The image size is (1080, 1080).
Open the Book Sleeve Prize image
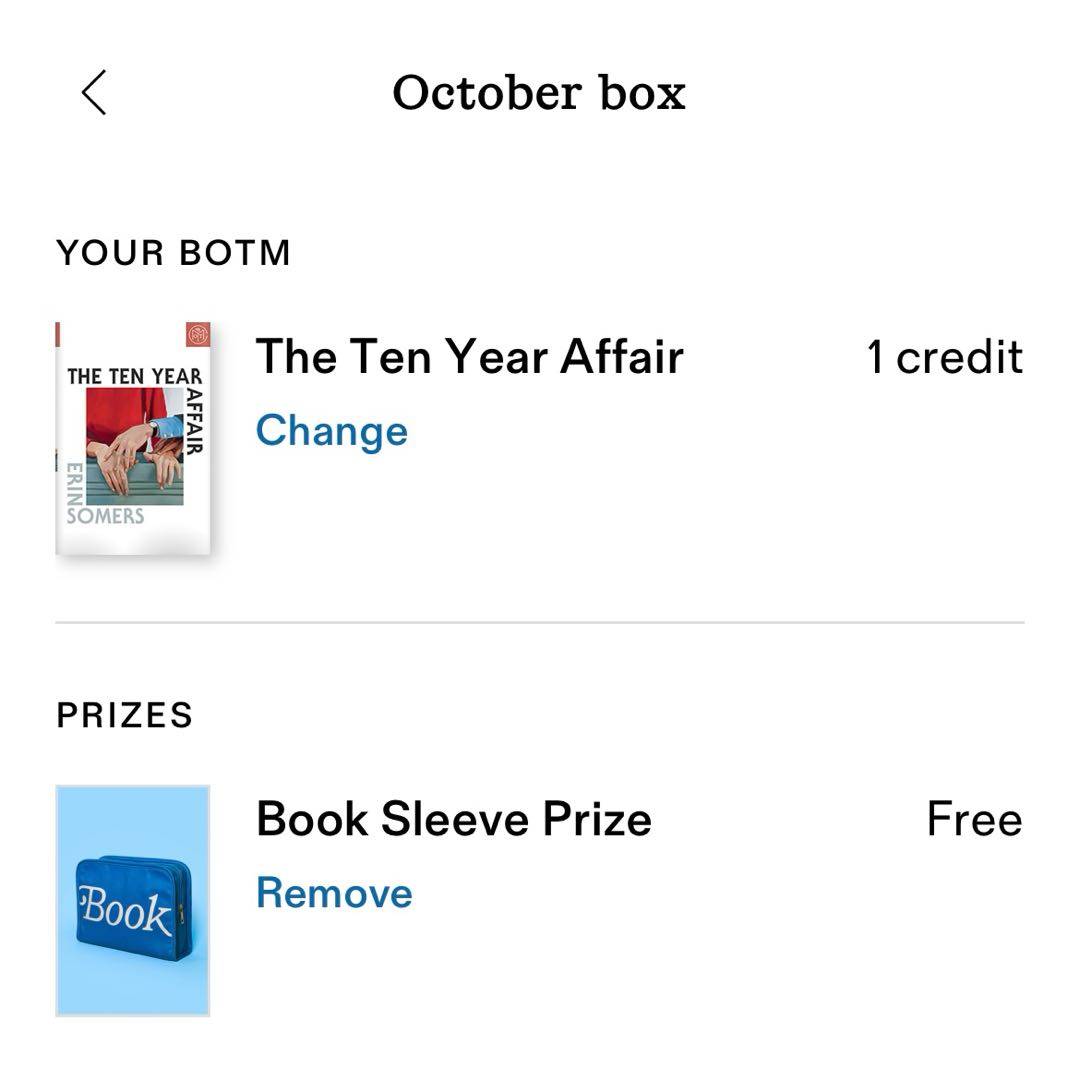coord(133,900)
